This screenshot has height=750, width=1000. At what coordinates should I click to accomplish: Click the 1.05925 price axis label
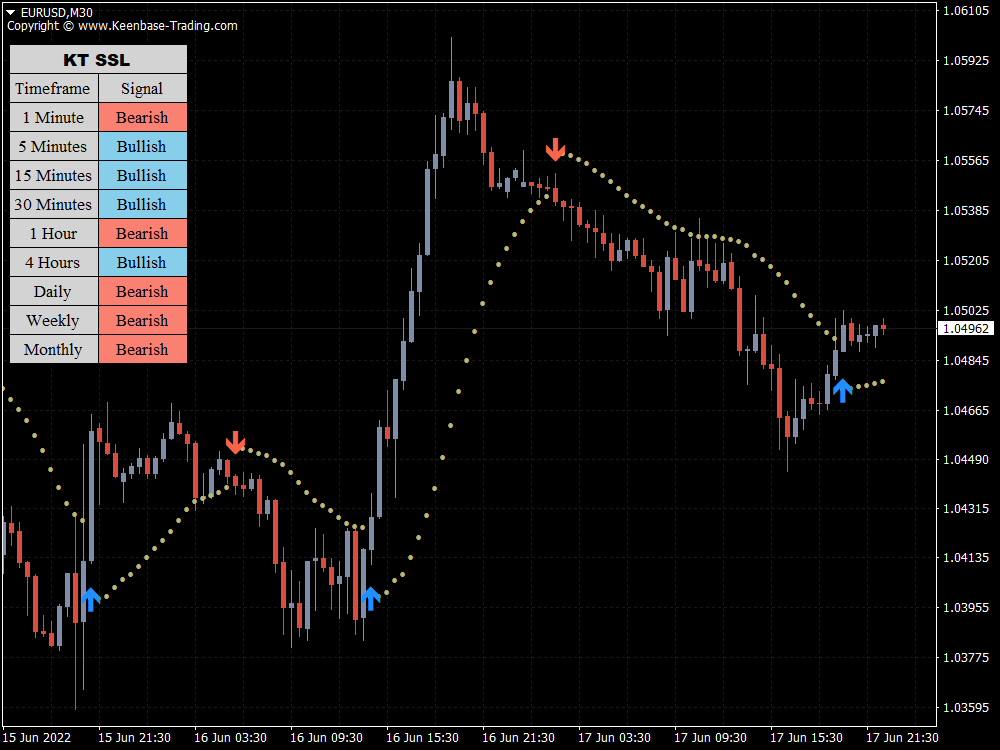click(x=966, y=61)
